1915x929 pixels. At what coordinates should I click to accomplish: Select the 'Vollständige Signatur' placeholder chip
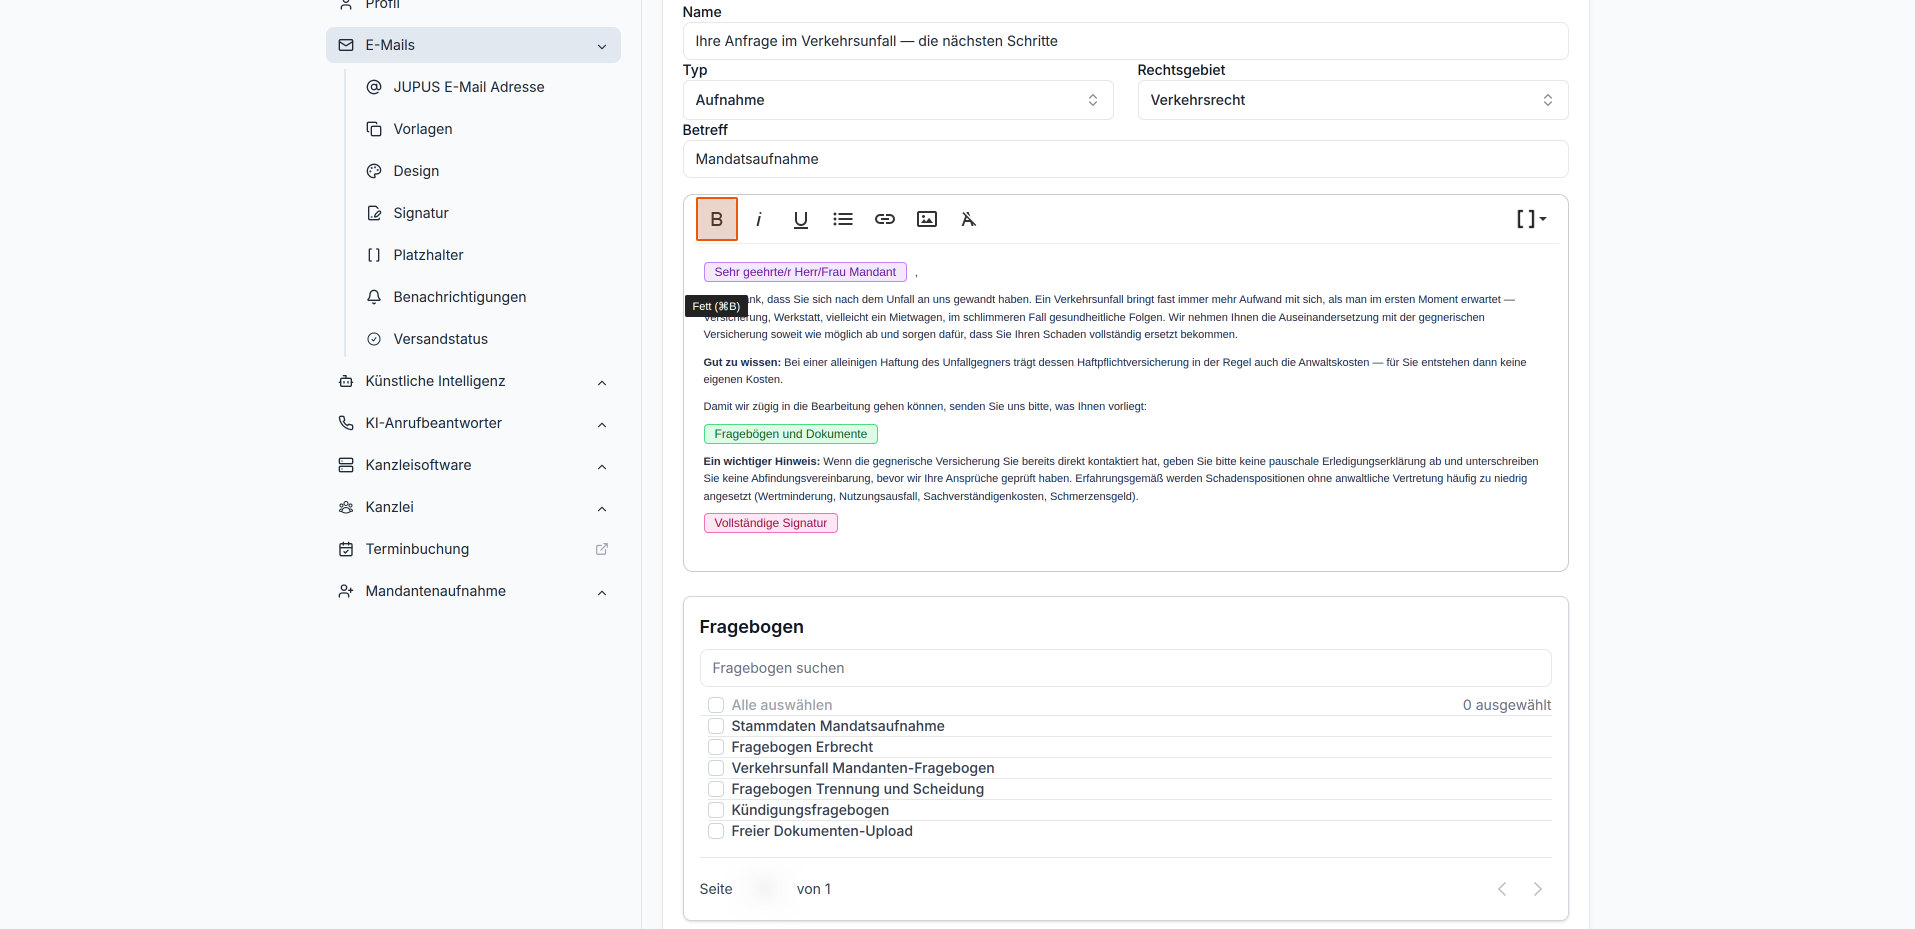(771, 523)
